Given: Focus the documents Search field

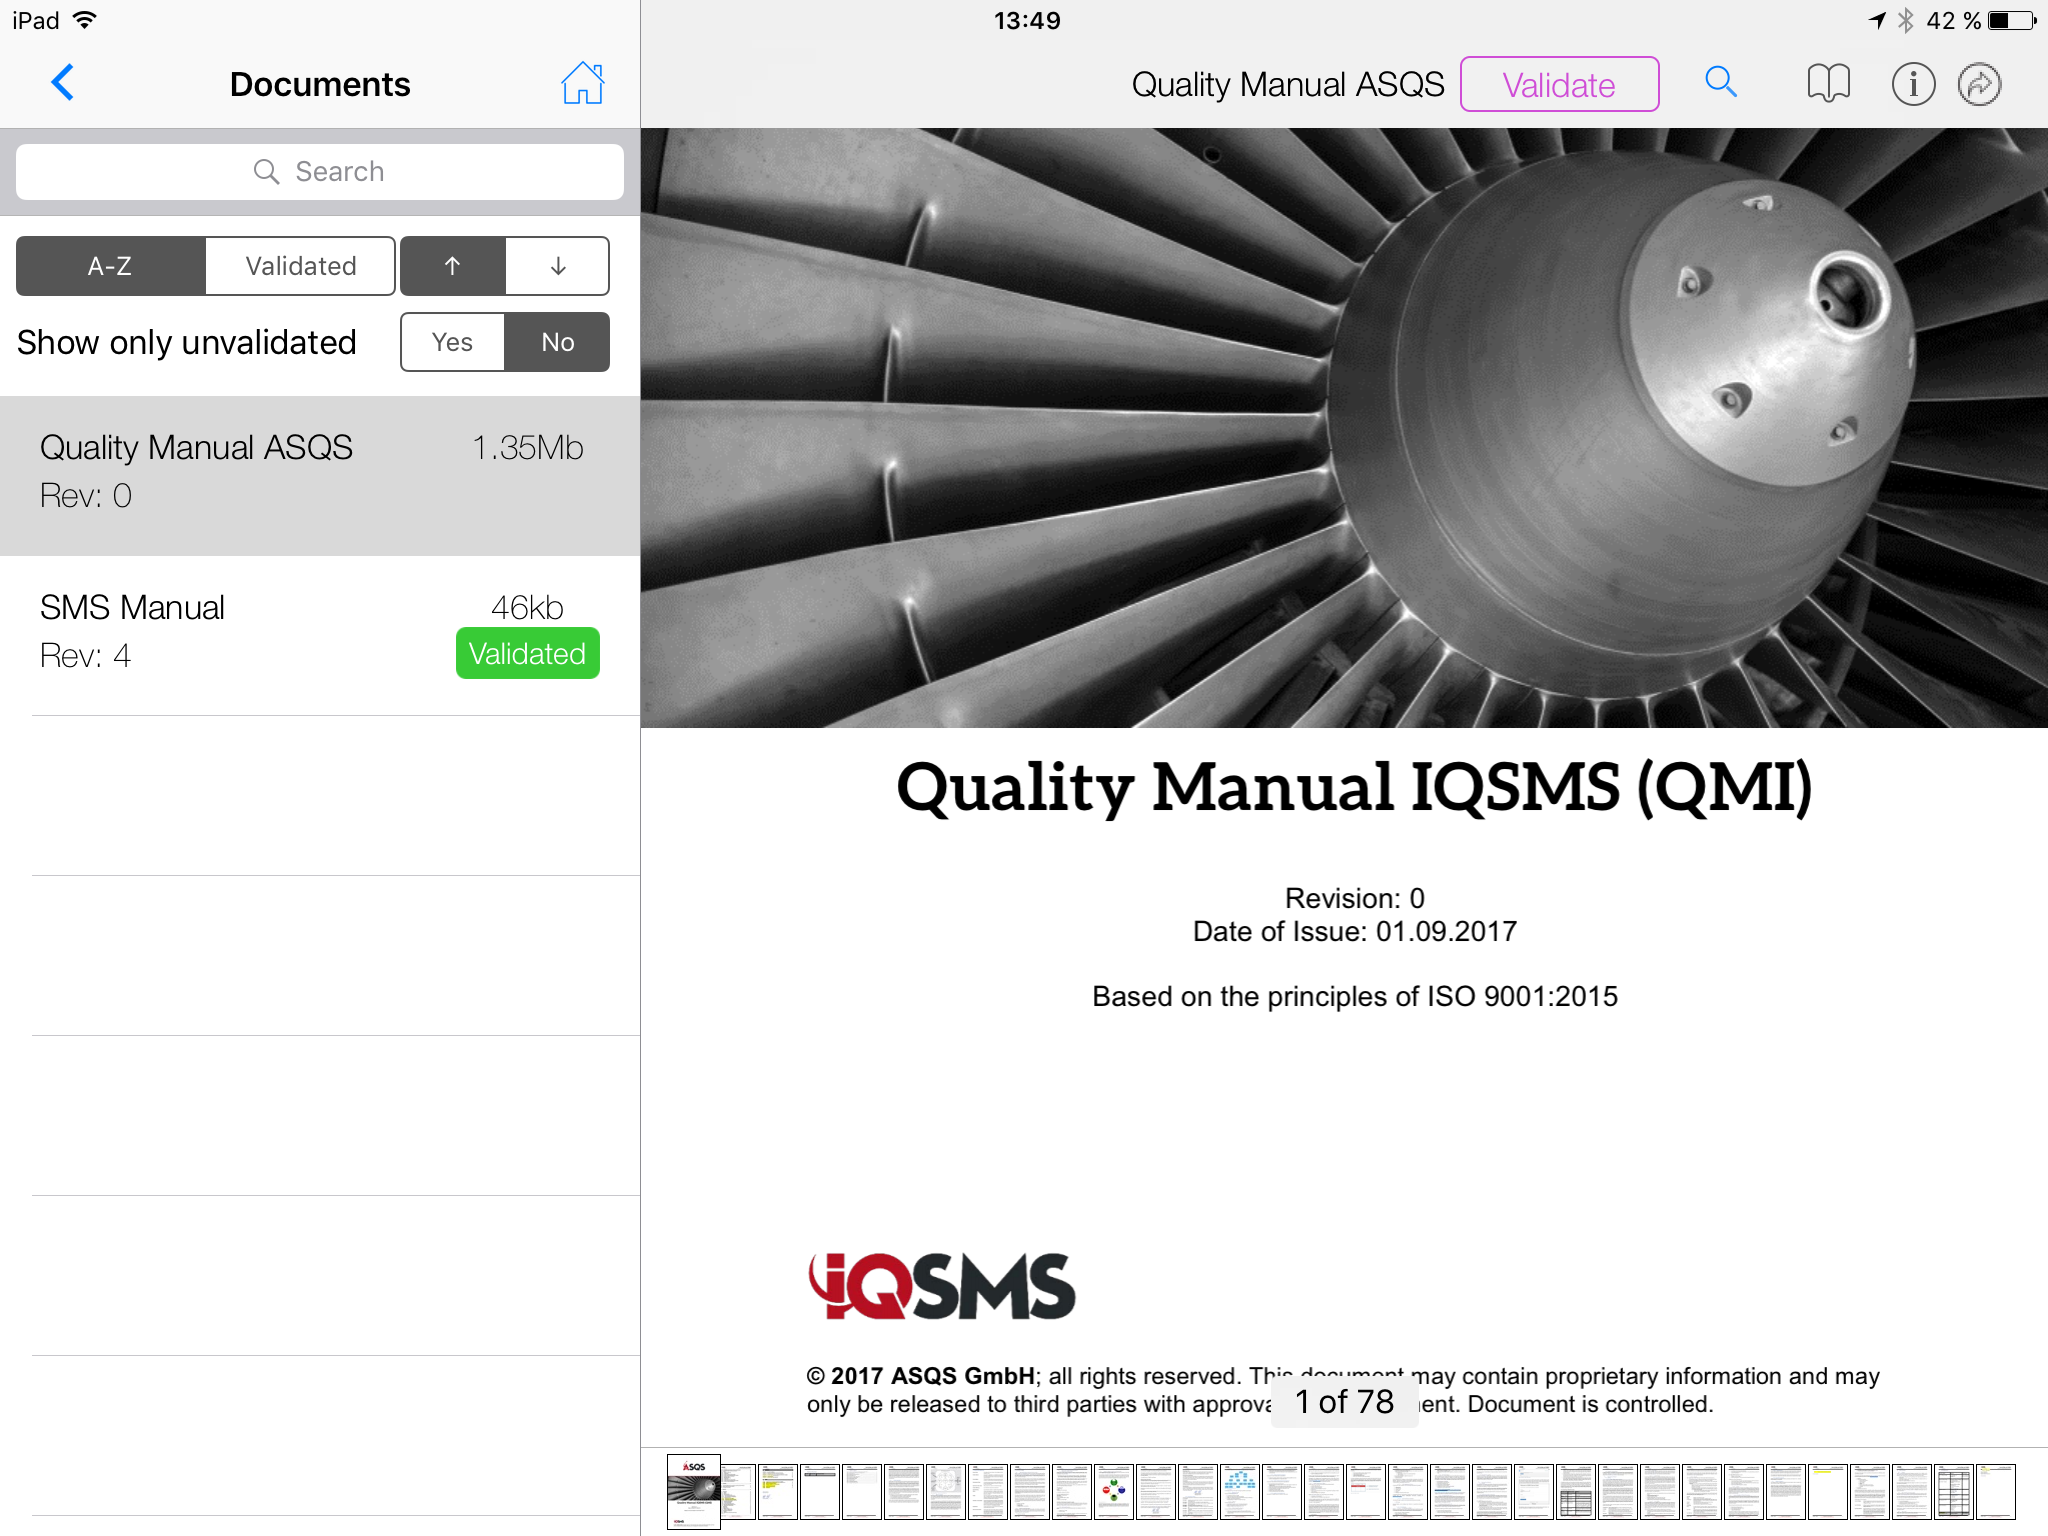Looking at the screenshot, I should (x=320, y=172).
